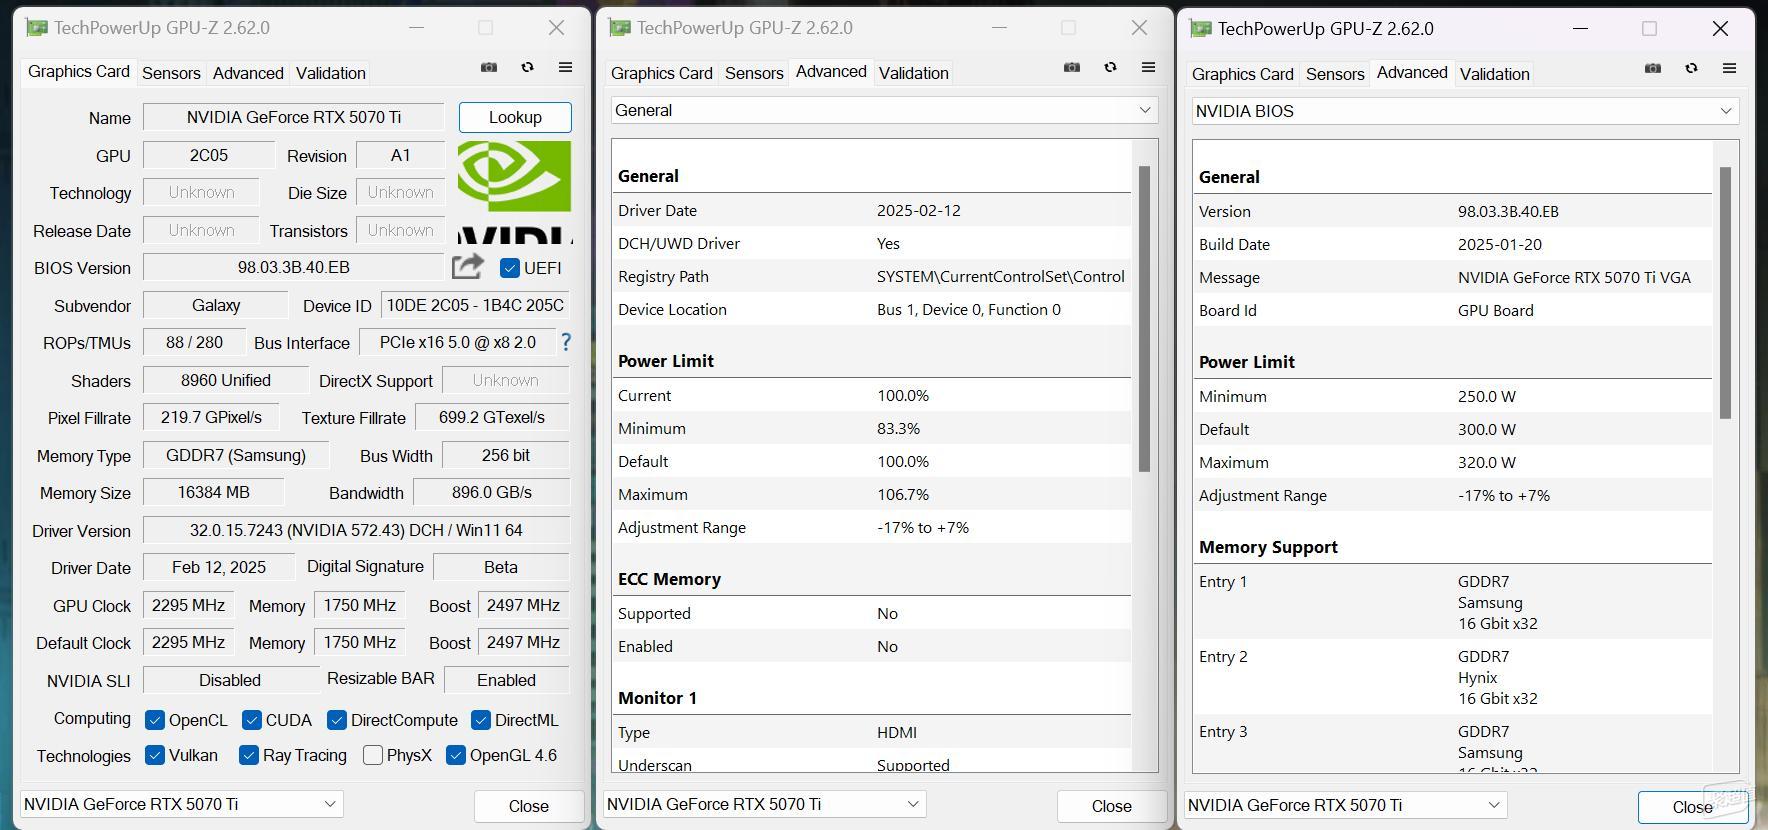Click the BIOS export share icon
This screenshot has width=1768, height=830.
(467, 267)
